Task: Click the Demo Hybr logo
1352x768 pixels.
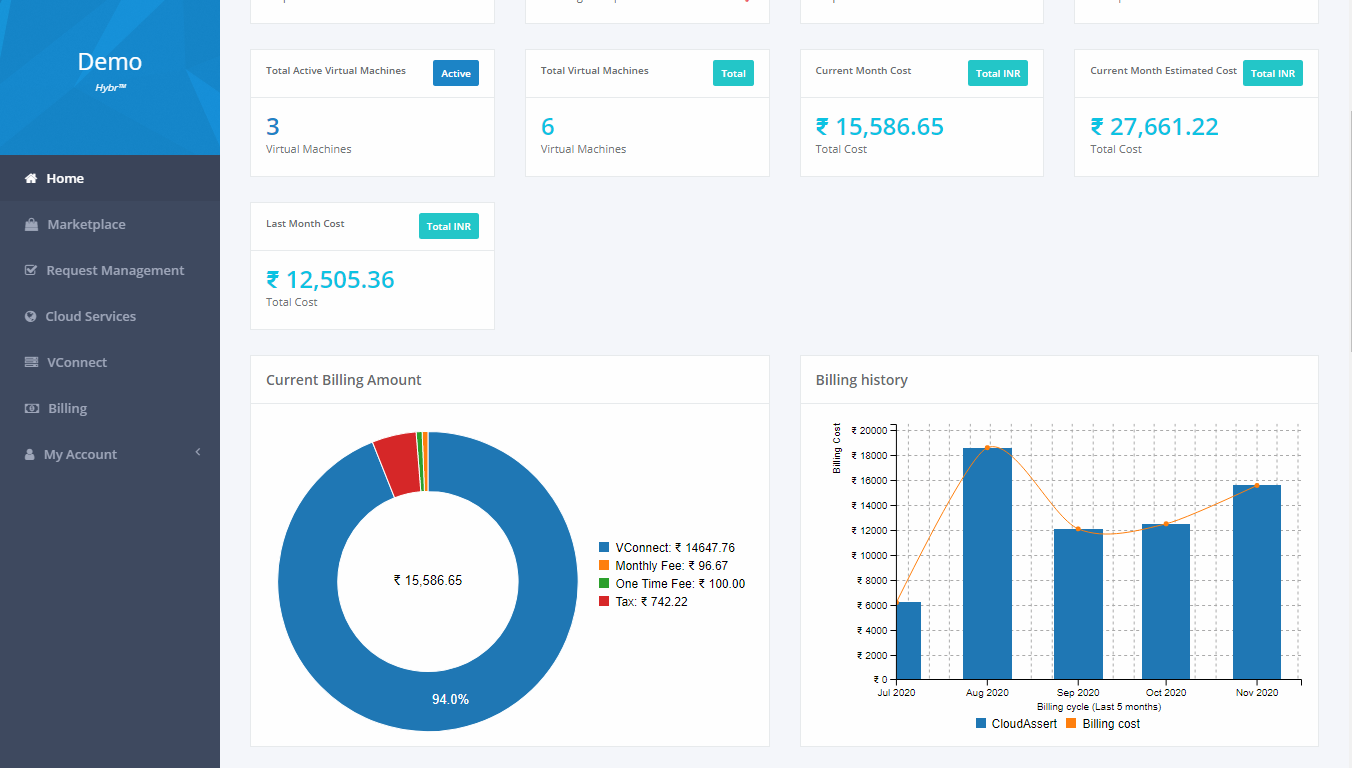Action: click(109, 70)
